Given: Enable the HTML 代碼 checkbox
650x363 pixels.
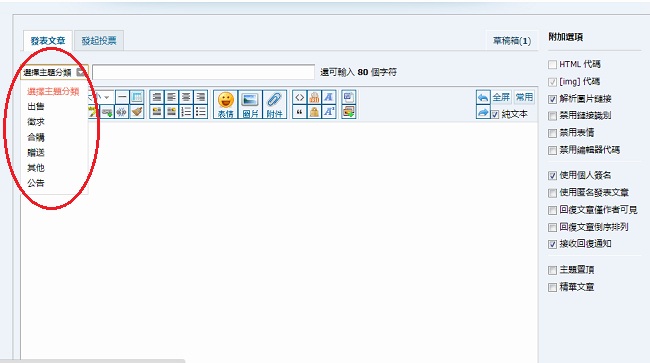Looking at the screenshot, I should point(552,65).
